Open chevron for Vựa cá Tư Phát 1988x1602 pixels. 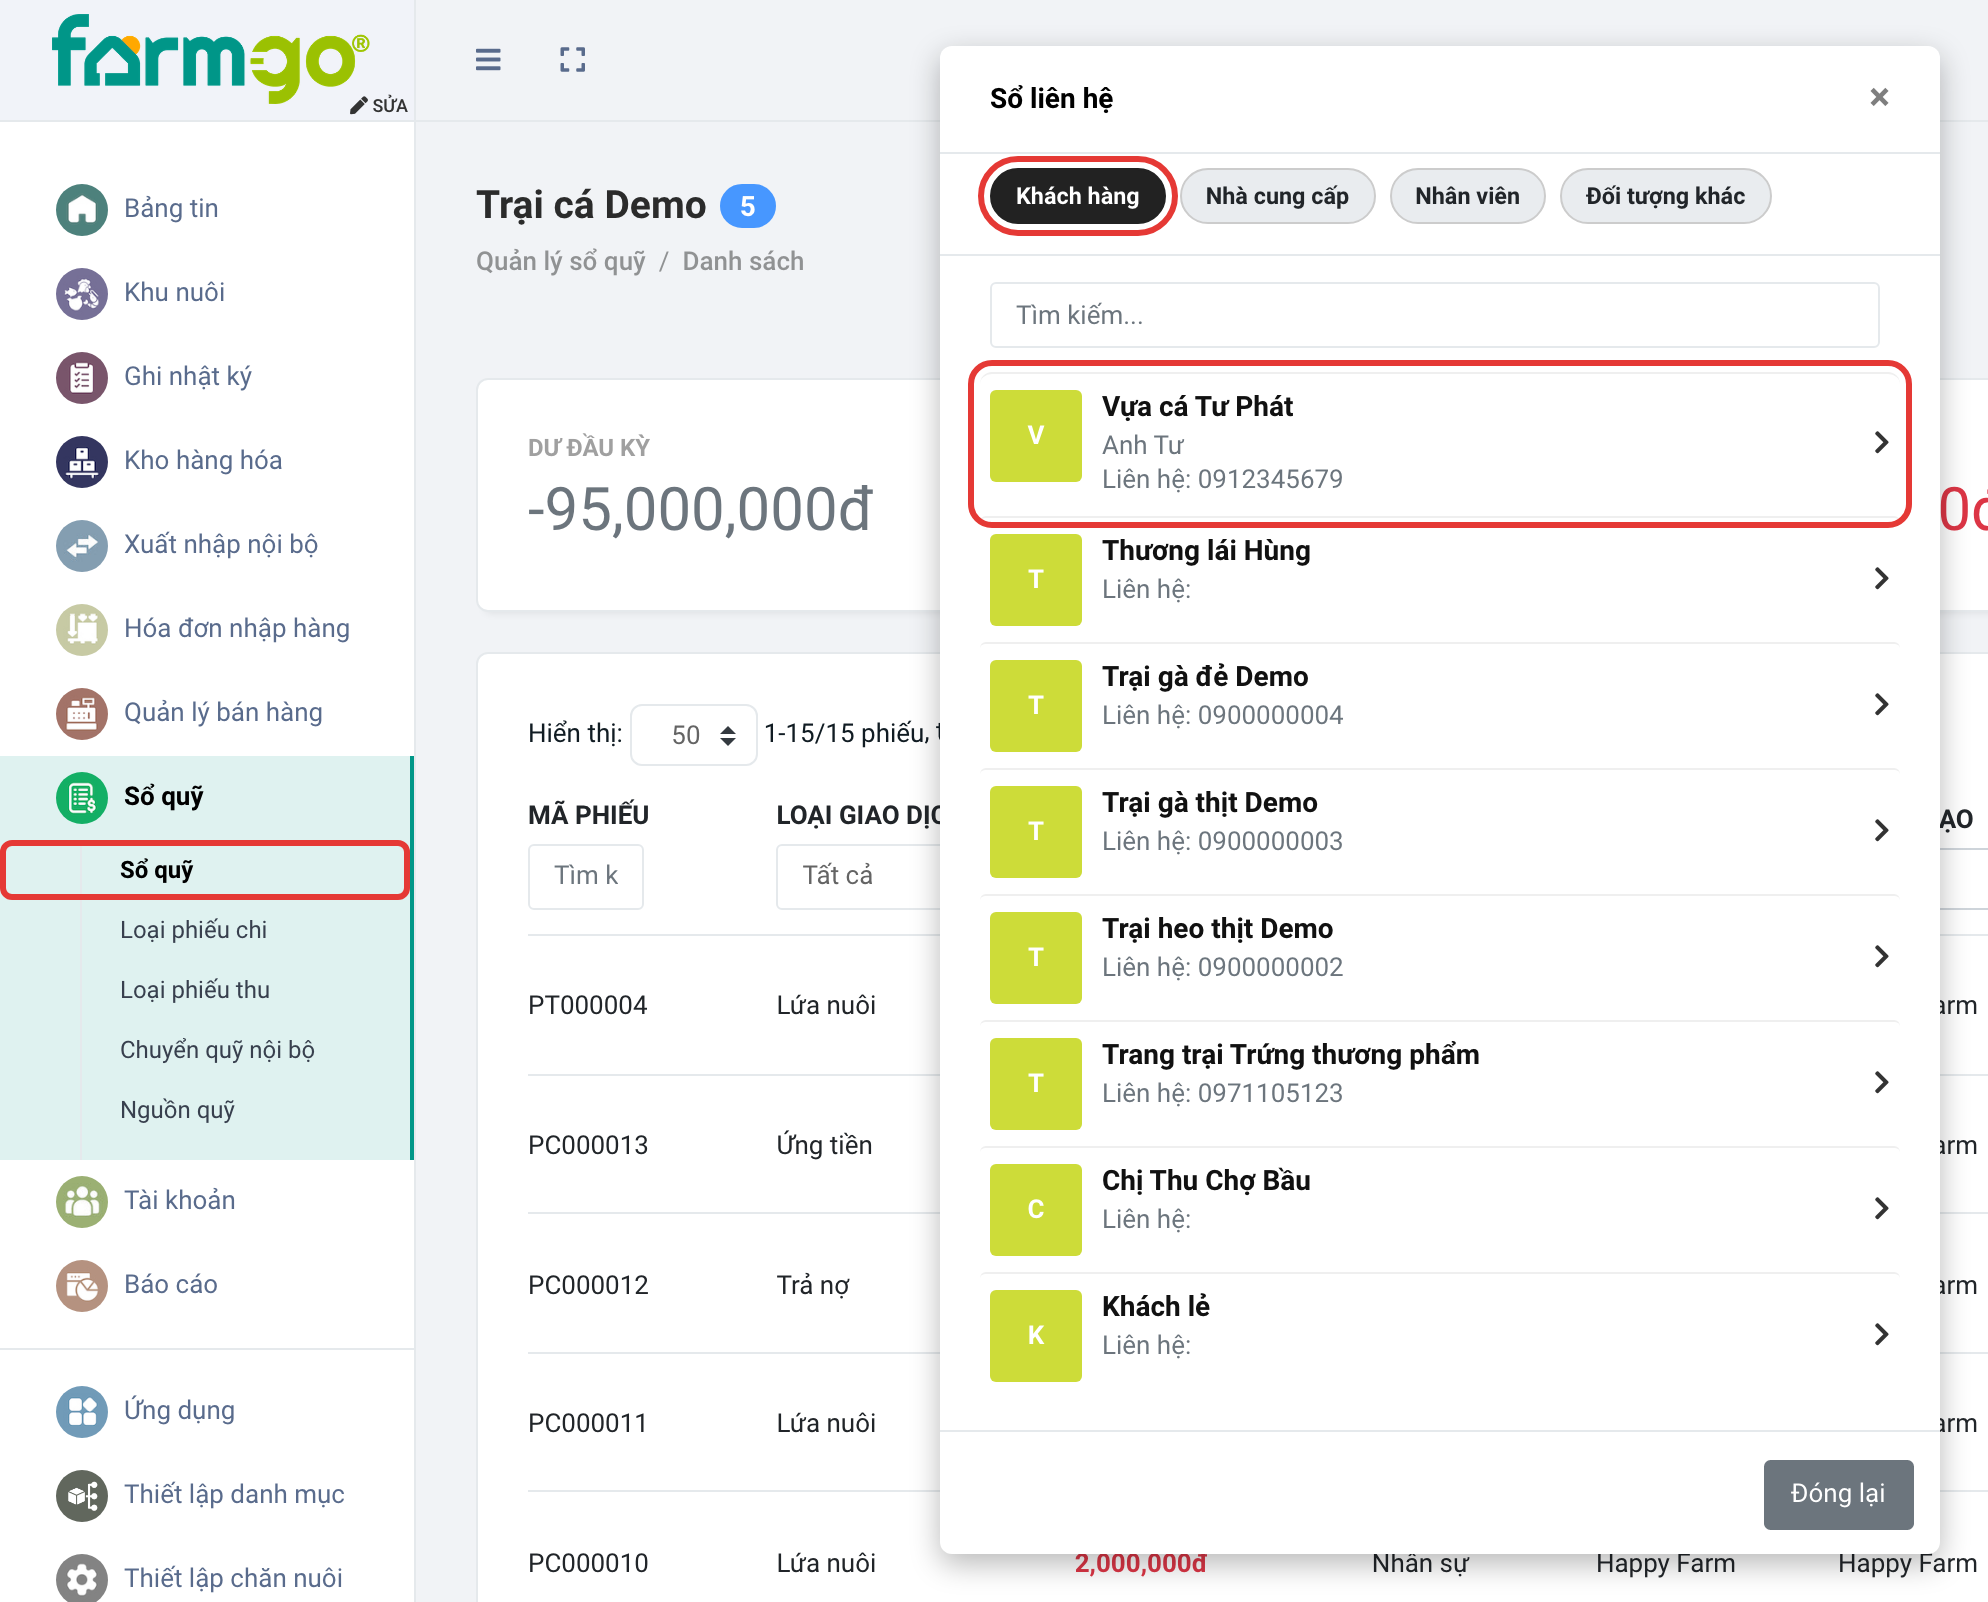click(x=1881, y=442)
